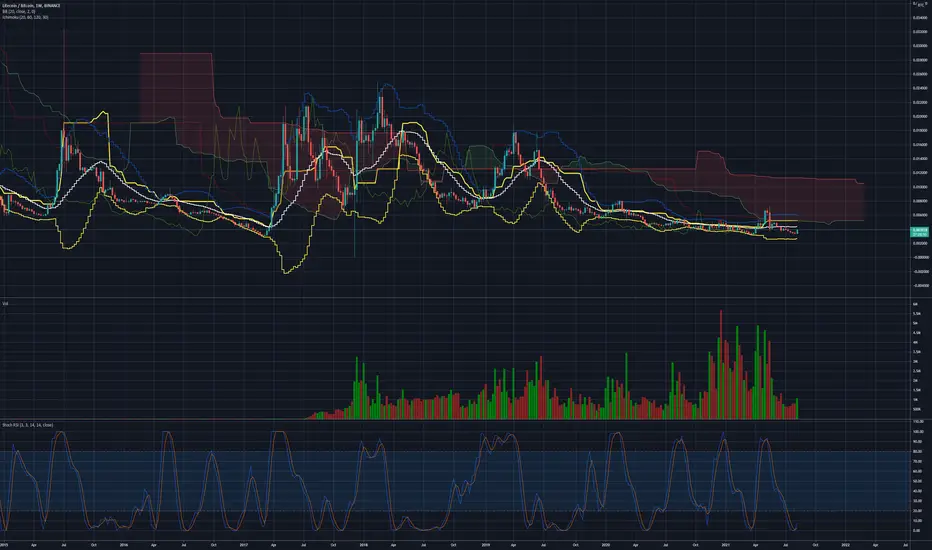Screen dimensions: 932x550
Task: Select the Ichimoku indicator legend
Action: (25, 17)
